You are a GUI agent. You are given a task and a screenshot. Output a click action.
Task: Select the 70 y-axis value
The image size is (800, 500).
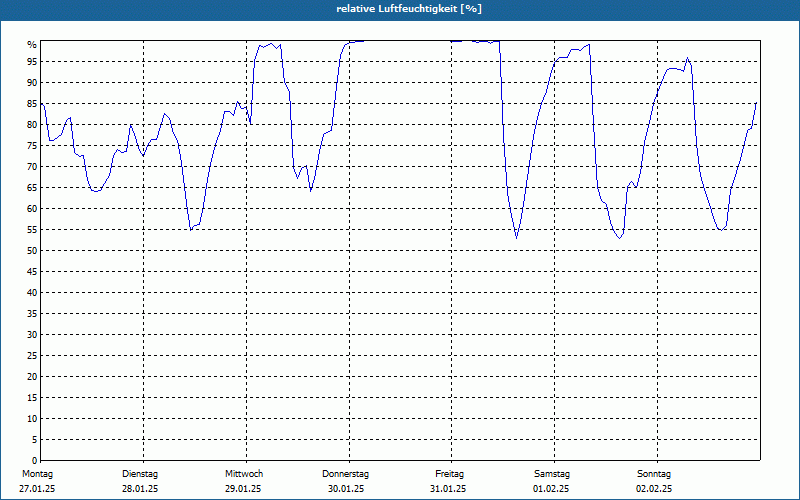tap(32, 167)
